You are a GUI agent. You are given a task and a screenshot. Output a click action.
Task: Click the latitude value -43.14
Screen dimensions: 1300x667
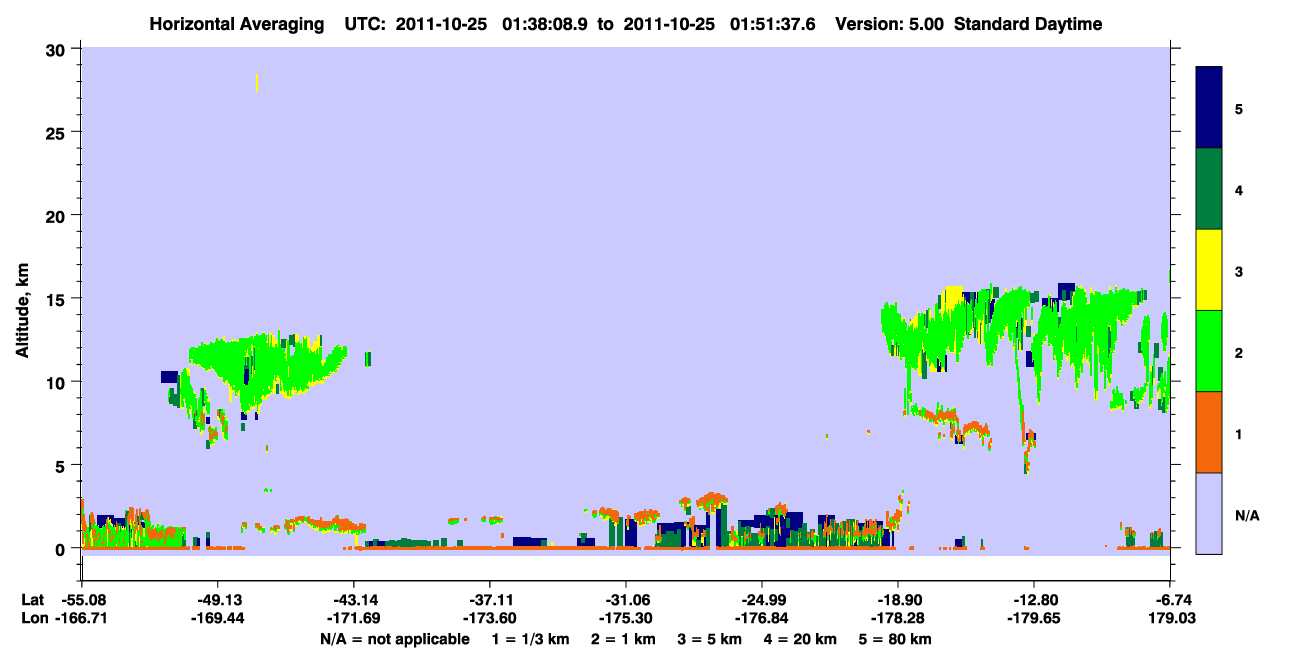tap(353, 600)
